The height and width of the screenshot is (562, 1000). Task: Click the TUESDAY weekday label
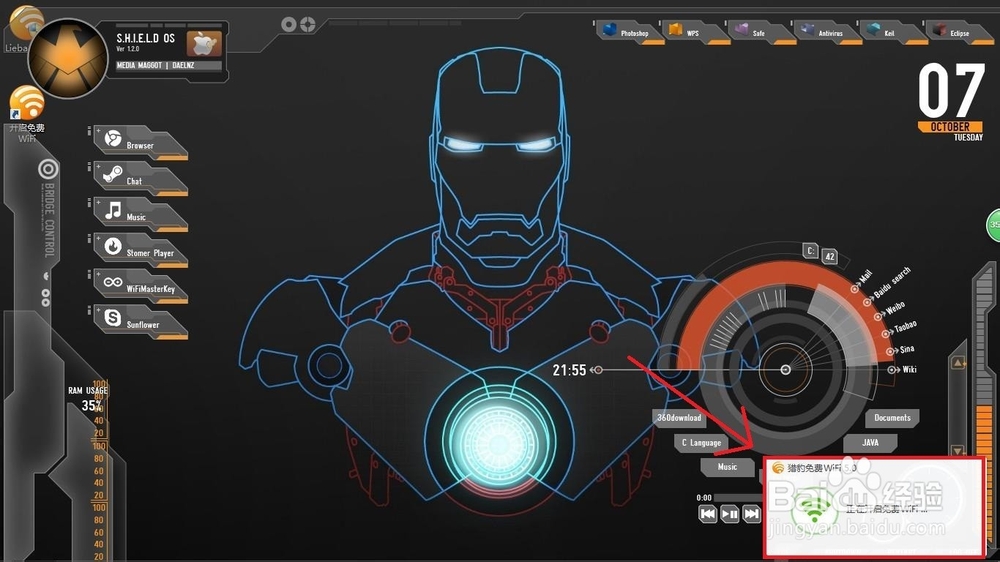click(968, 137)
